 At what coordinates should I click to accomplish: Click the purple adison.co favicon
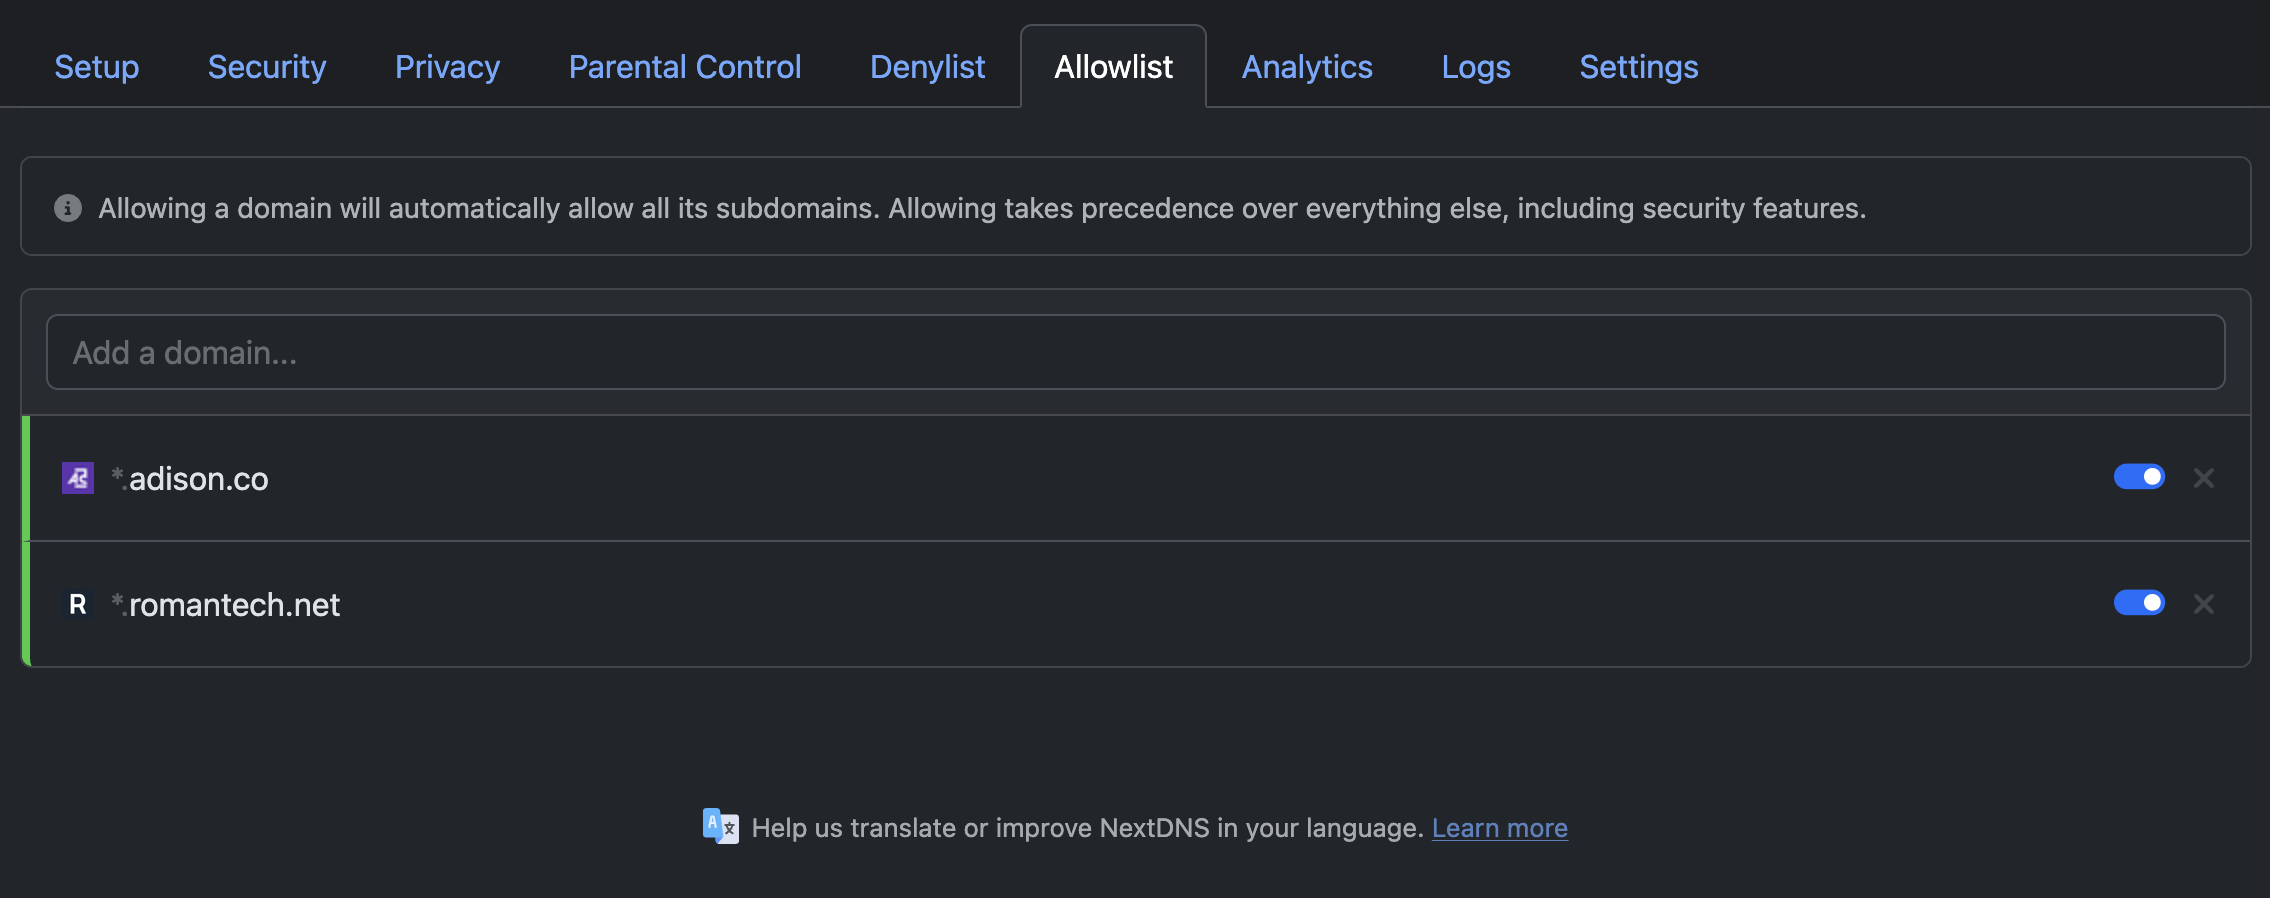pos(77,478)
